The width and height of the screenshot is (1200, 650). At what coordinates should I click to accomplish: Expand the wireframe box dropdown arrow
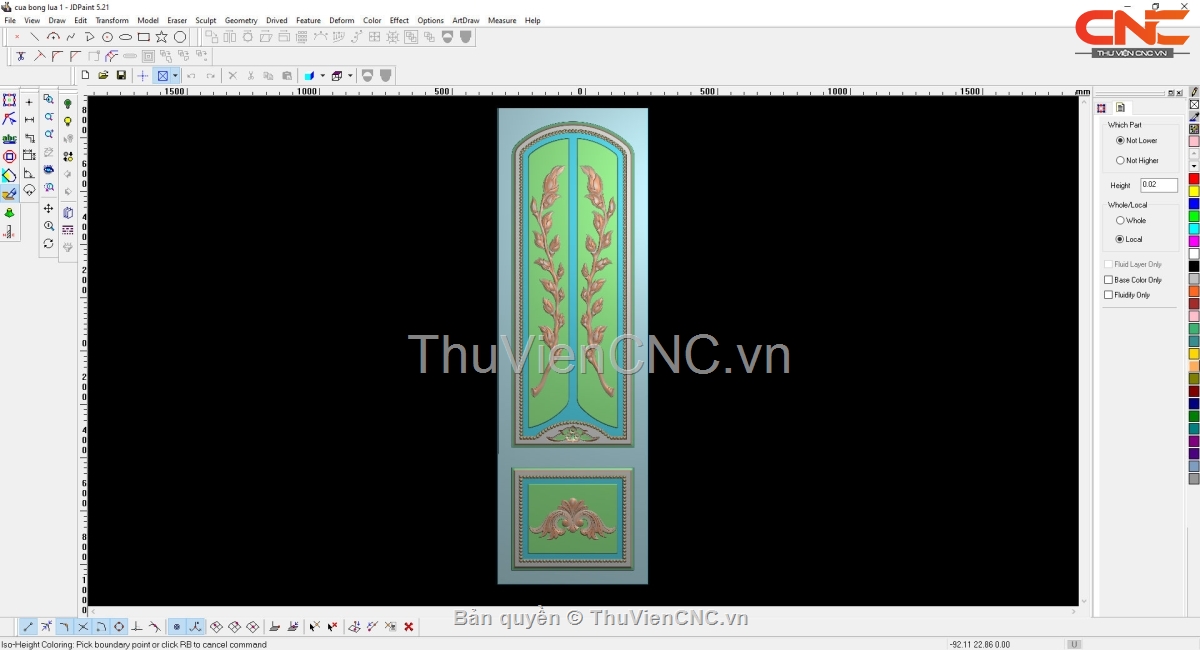(350, 75)
